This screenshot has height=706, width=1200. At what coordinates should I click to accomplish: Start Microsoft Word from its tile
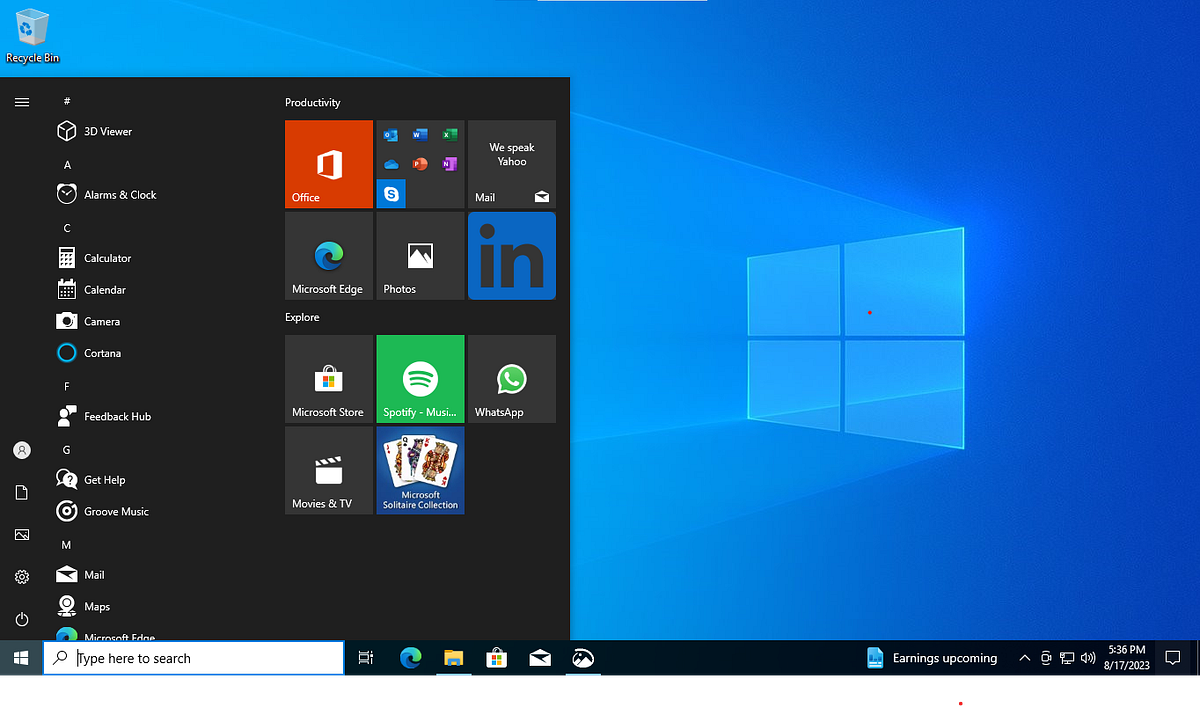(420, 135)
